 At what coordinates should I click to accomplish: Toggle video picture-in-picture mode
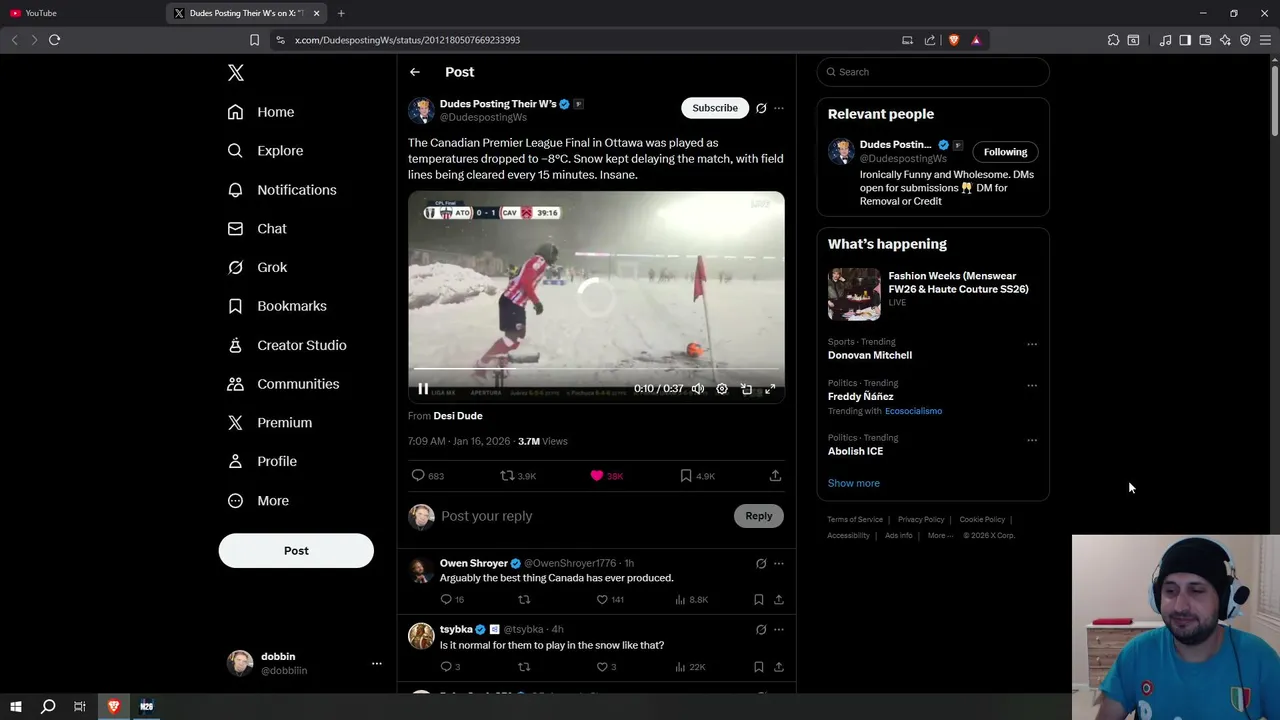tap(746, 389)
